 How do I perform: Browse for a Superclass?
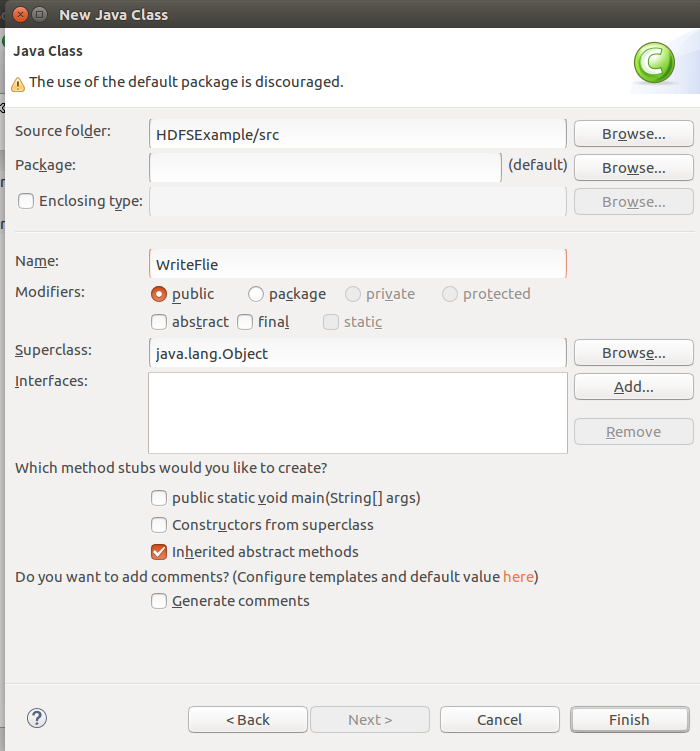coord(633,353)
